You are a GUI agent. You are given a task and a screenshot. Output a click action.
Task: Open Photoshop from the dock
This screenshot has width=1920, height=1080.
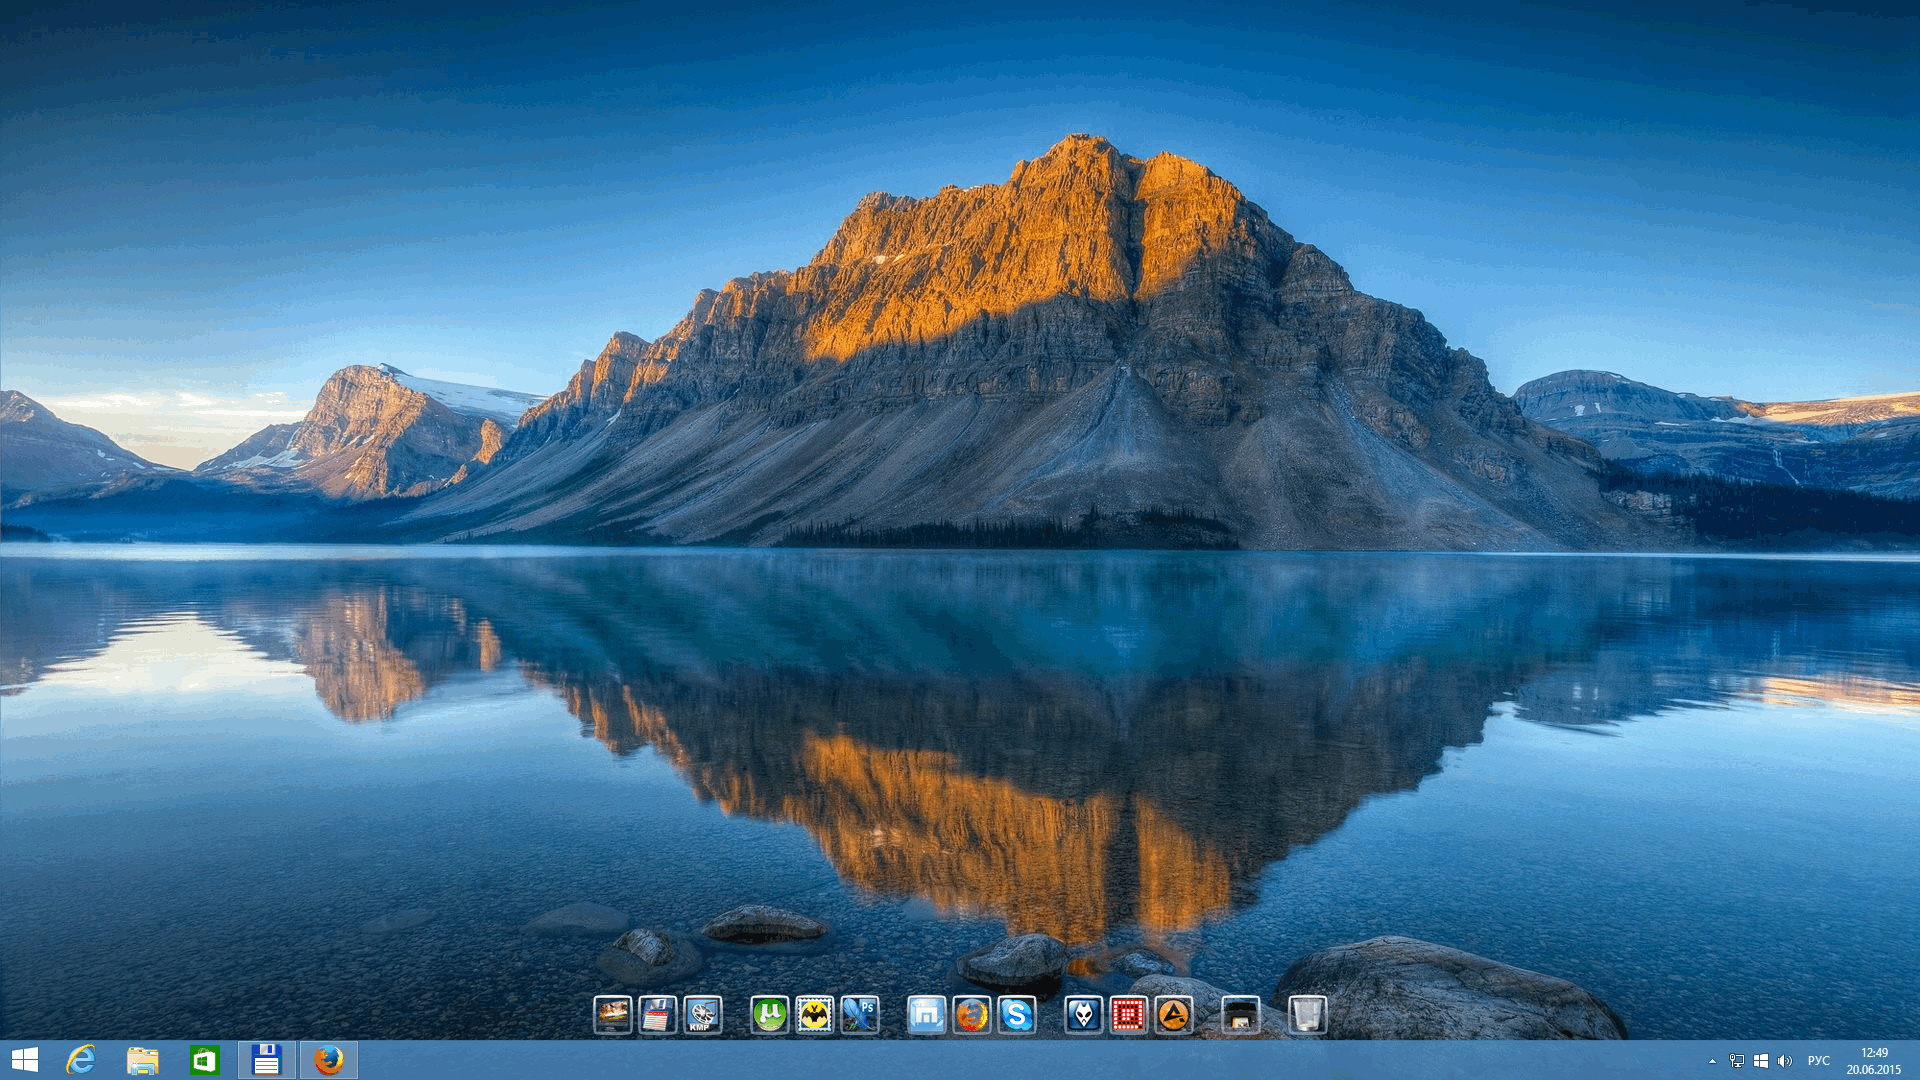[x=860, y=1015]
